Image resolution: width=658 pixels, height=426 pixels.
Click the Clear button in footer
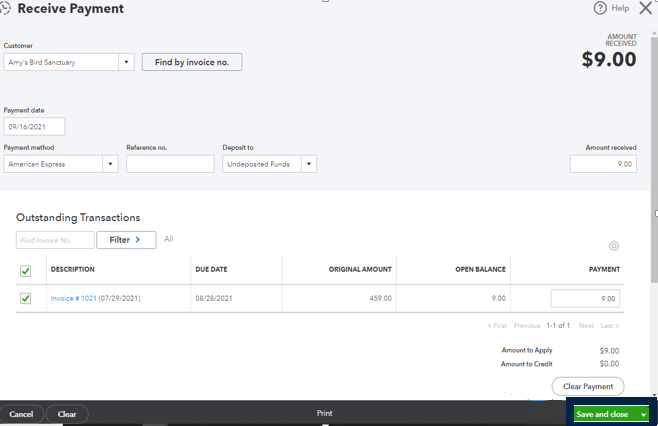click(x=67, y=414)
